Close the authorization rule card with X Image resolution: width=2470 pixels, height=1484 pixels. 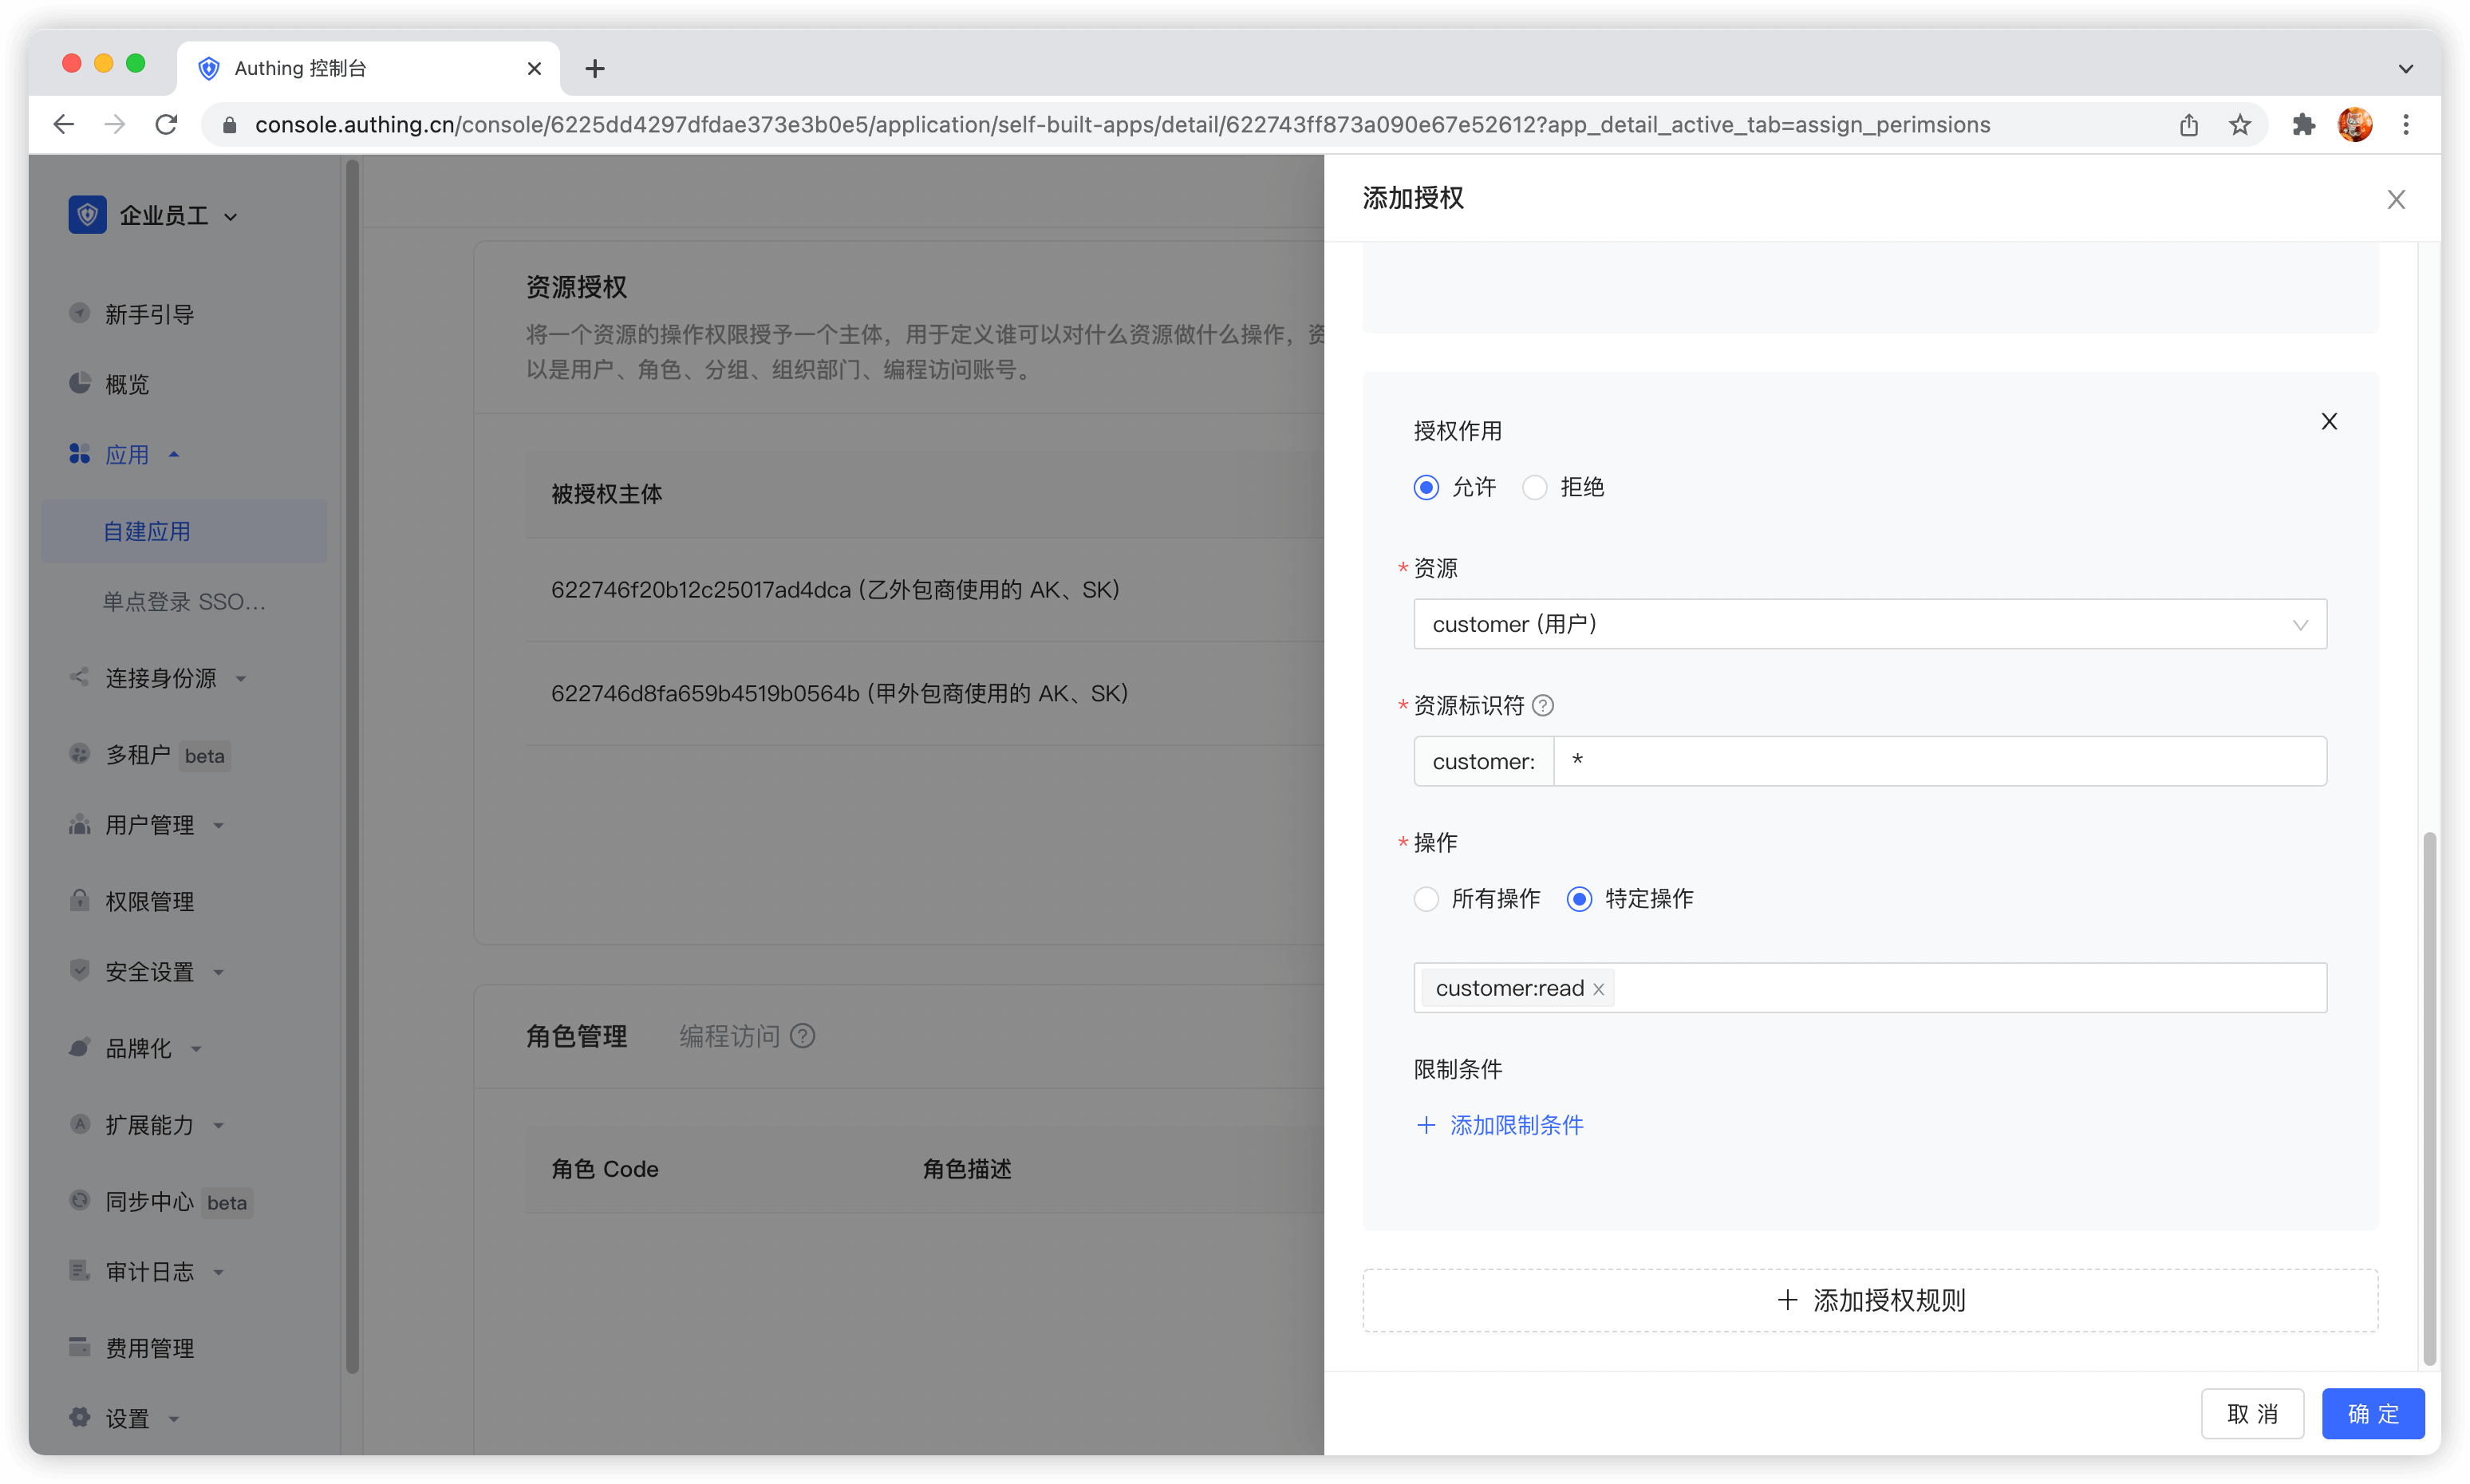tap(2329, 422)
